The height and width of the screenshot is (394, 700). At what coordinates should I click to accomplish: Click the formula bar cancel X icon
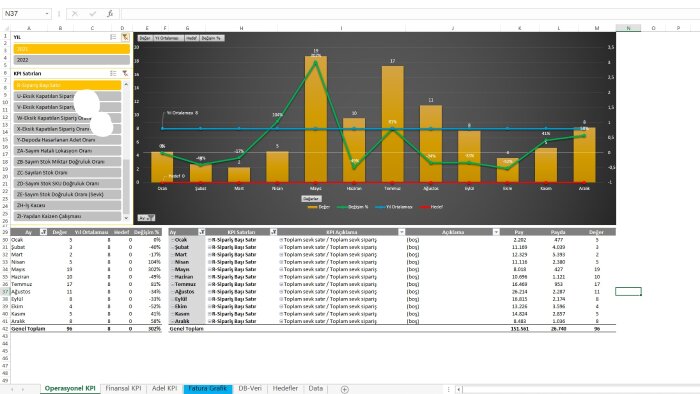click(75, 14)
